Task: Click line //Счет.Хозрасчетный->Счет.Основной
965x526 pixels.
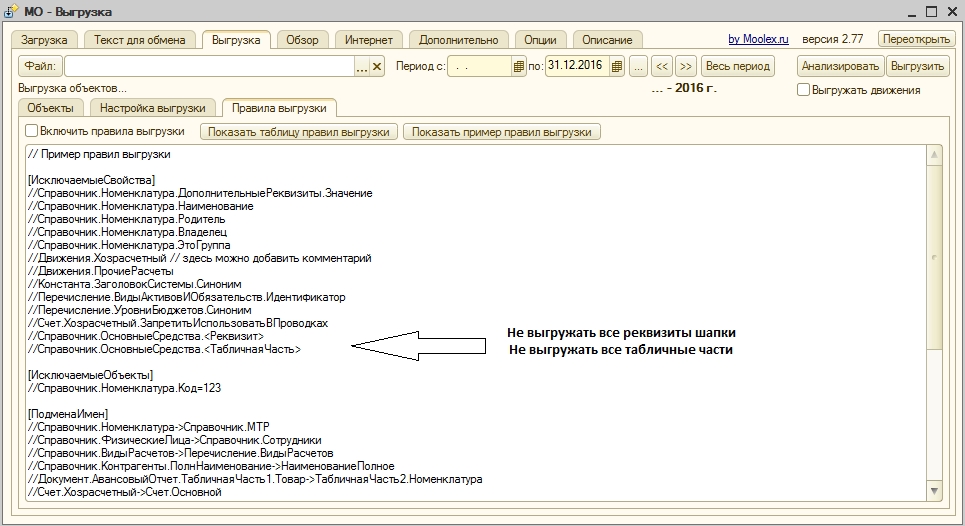Action: tap(125, 492)
